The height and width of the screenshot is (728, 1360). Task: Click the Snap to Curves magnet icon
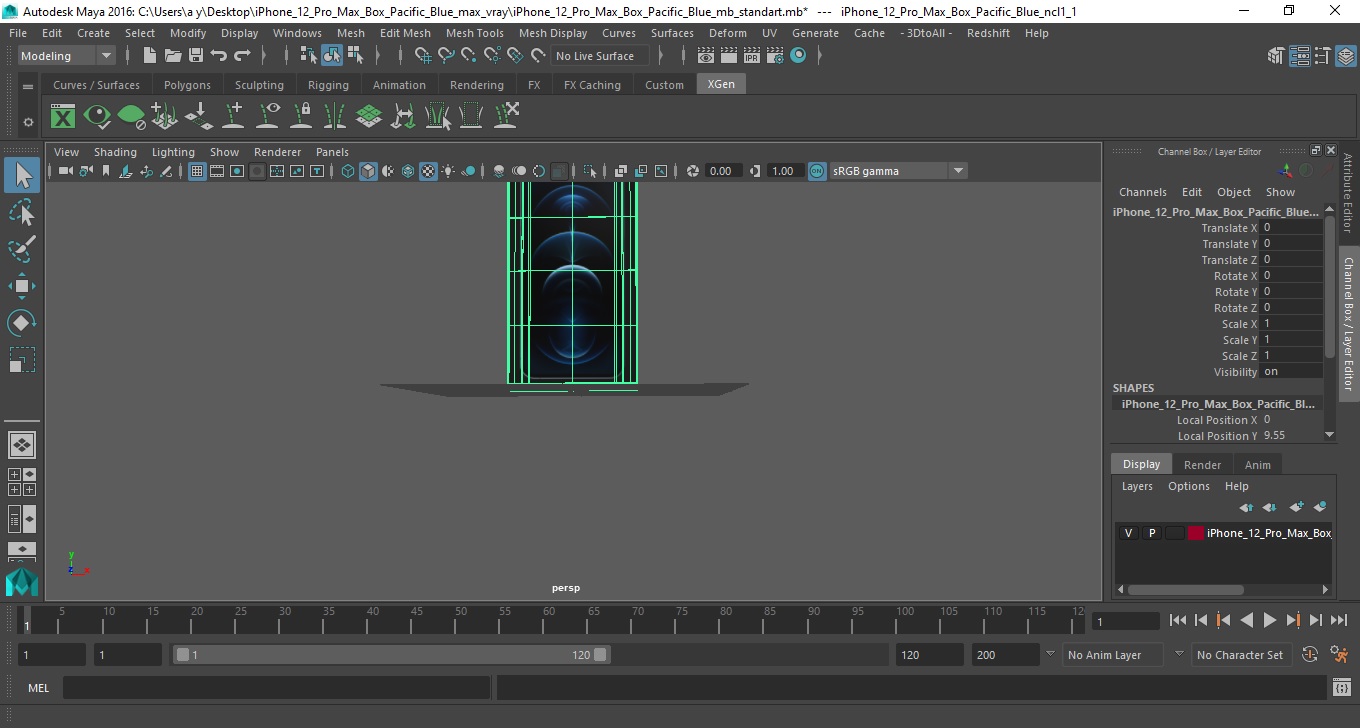coord(446,56)
